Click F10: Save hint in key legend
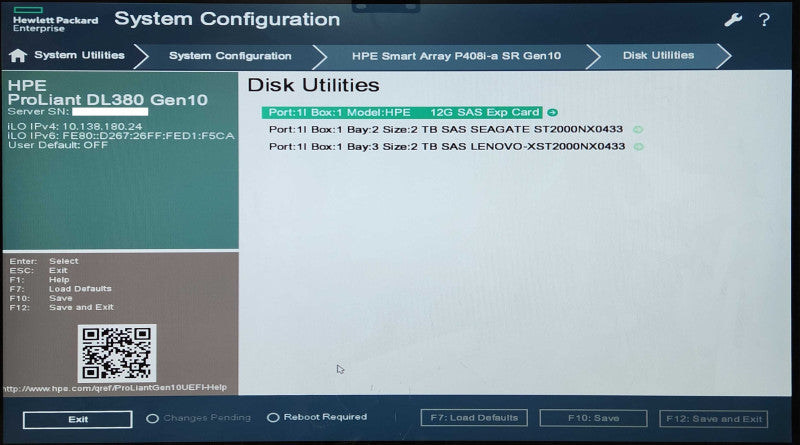The height and width of the screenshot is (445, 800). tap(41, 298)
